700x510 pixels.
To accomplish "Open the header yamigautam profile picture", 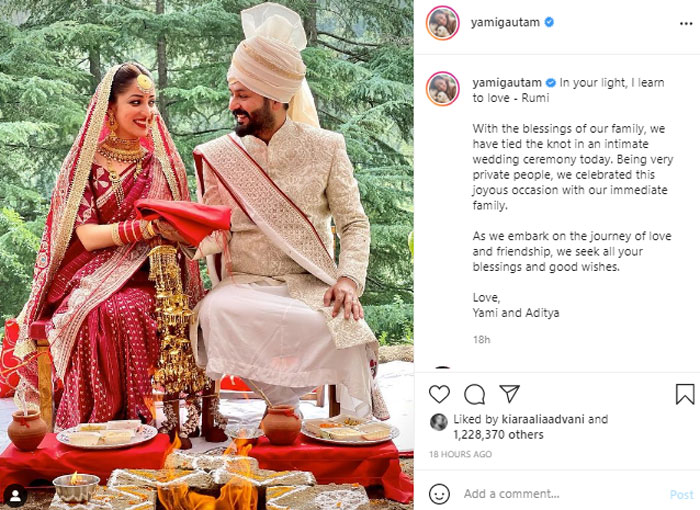I will tap(442, 23).
